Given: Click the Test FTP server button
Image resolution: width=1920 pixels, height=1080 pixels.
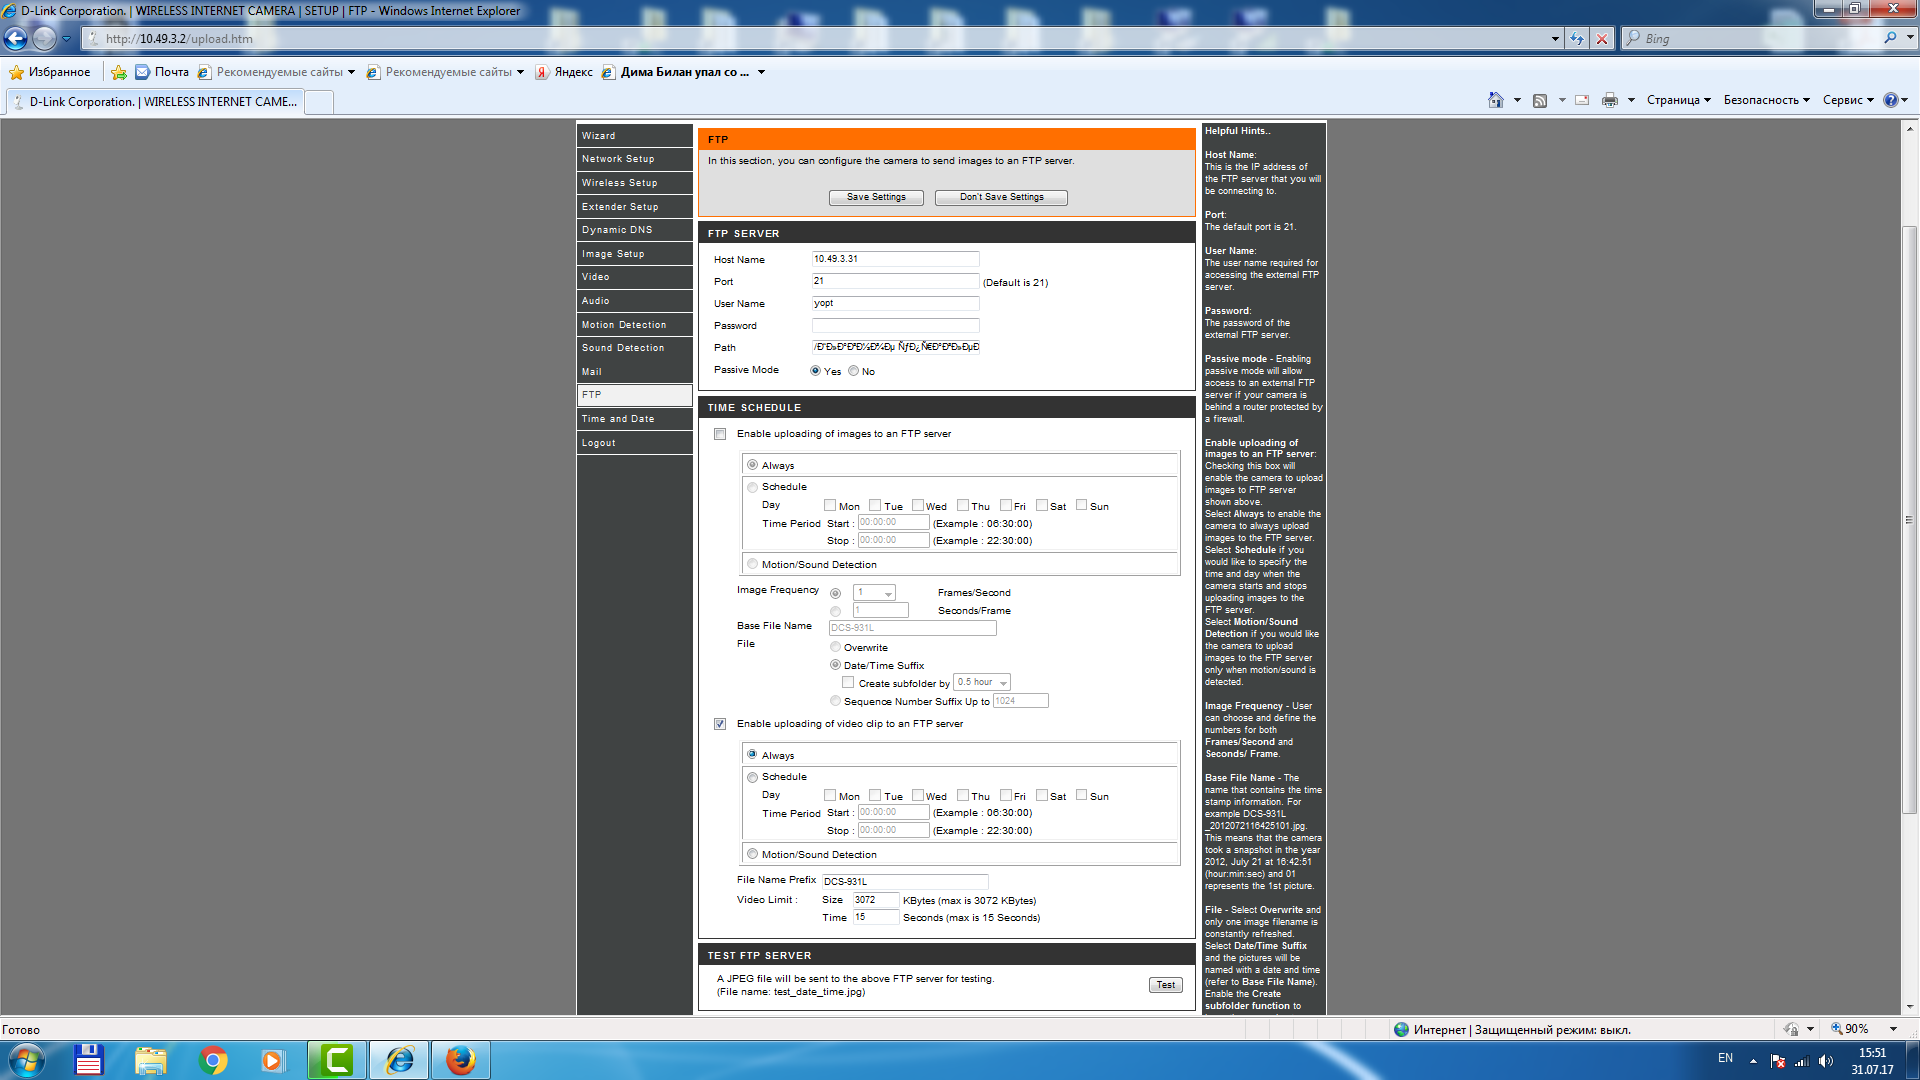Looking at the screenshot, I should [1165, 985].
